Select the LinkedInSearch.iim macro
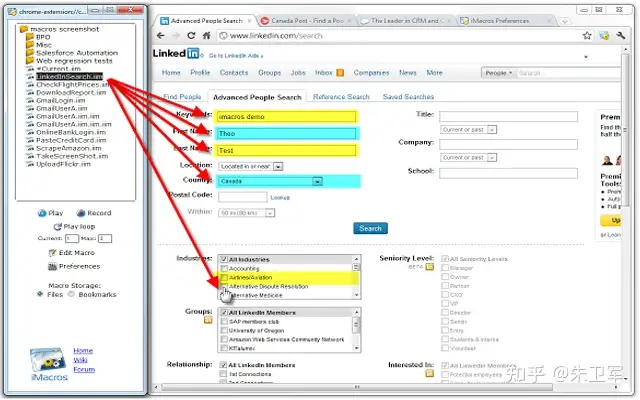This screenshot has width=640, height=400. pyautogui.click(x=69, y=77)
